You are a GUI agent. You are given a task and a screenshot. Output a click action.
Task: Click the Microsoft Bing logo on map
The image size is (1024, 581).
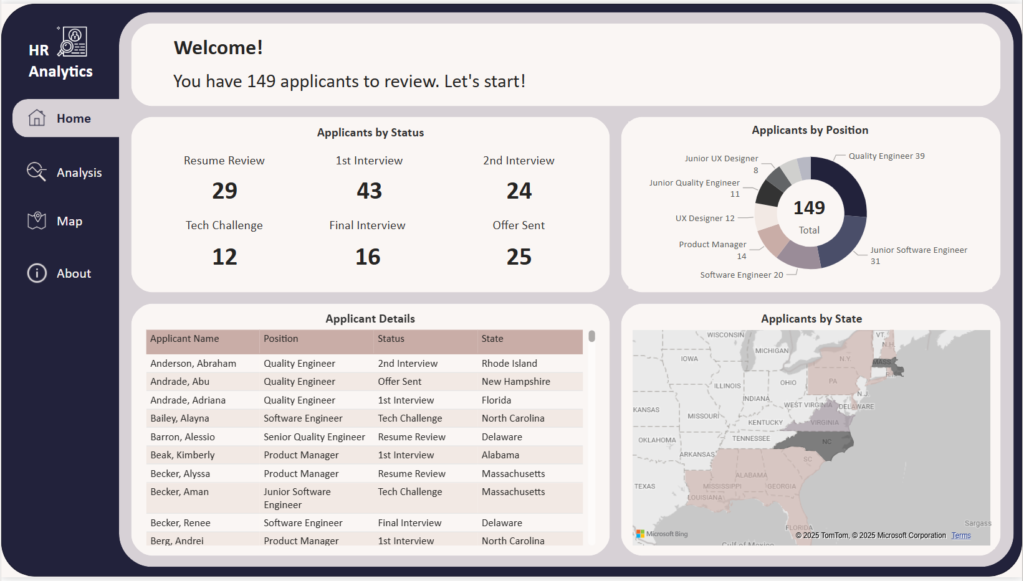point(662,535)
